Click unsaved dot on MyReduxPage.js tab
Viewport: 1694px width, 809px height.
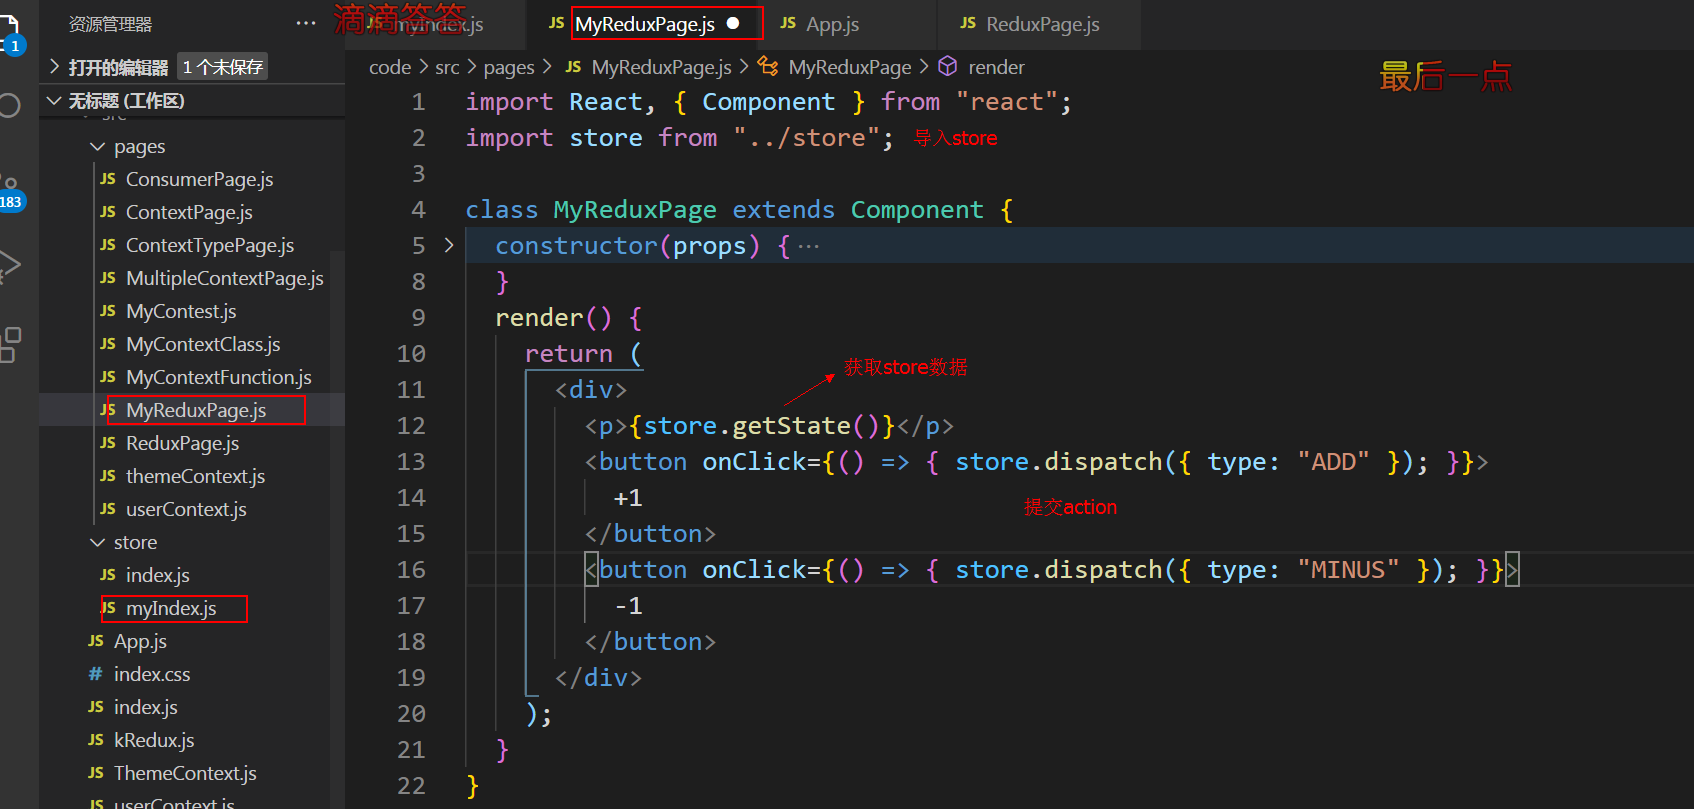pyautogui.click(x=733, y=23)
